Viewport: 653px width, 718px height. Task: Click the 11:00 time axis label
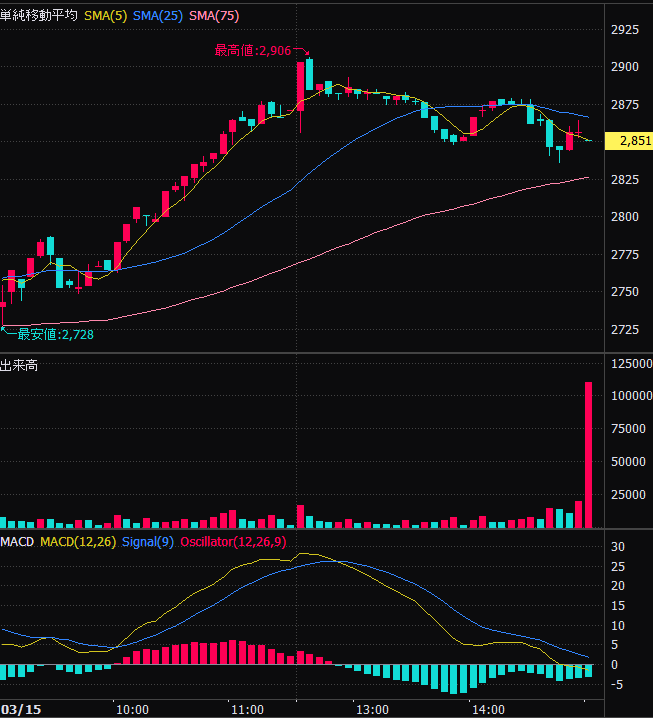(247, 710)
